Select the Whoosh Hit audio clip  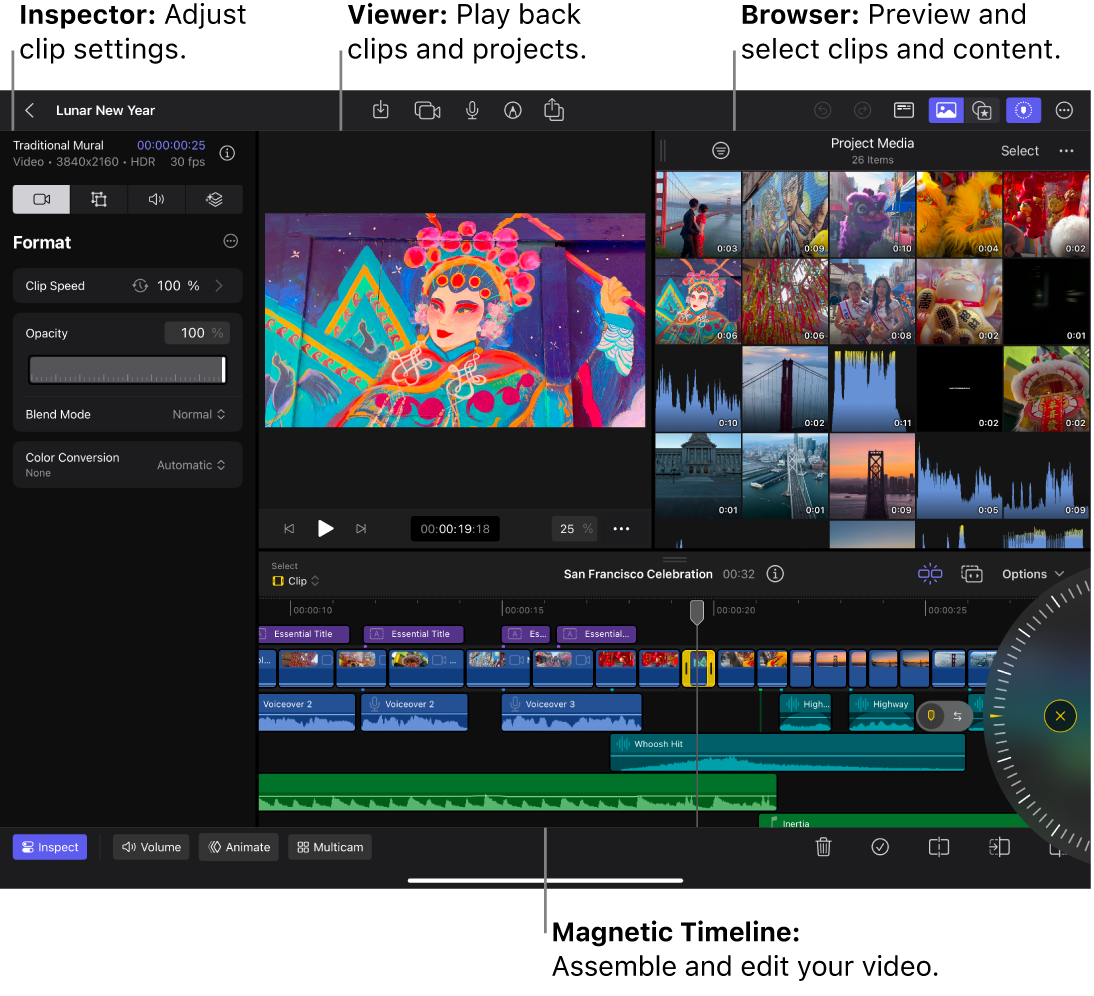click(x=788, y=753)
